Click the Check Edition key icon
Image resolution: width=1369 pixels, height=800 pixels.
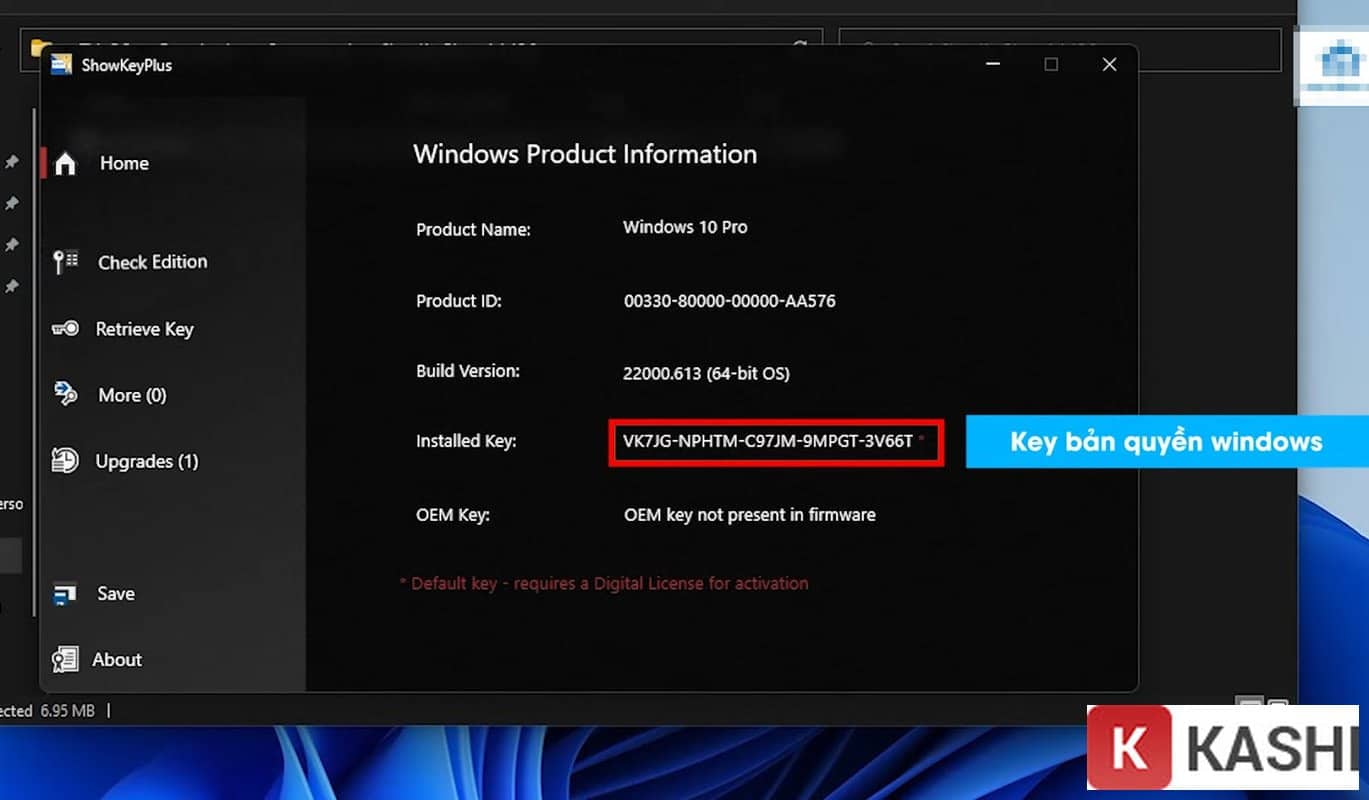point(66,262)
